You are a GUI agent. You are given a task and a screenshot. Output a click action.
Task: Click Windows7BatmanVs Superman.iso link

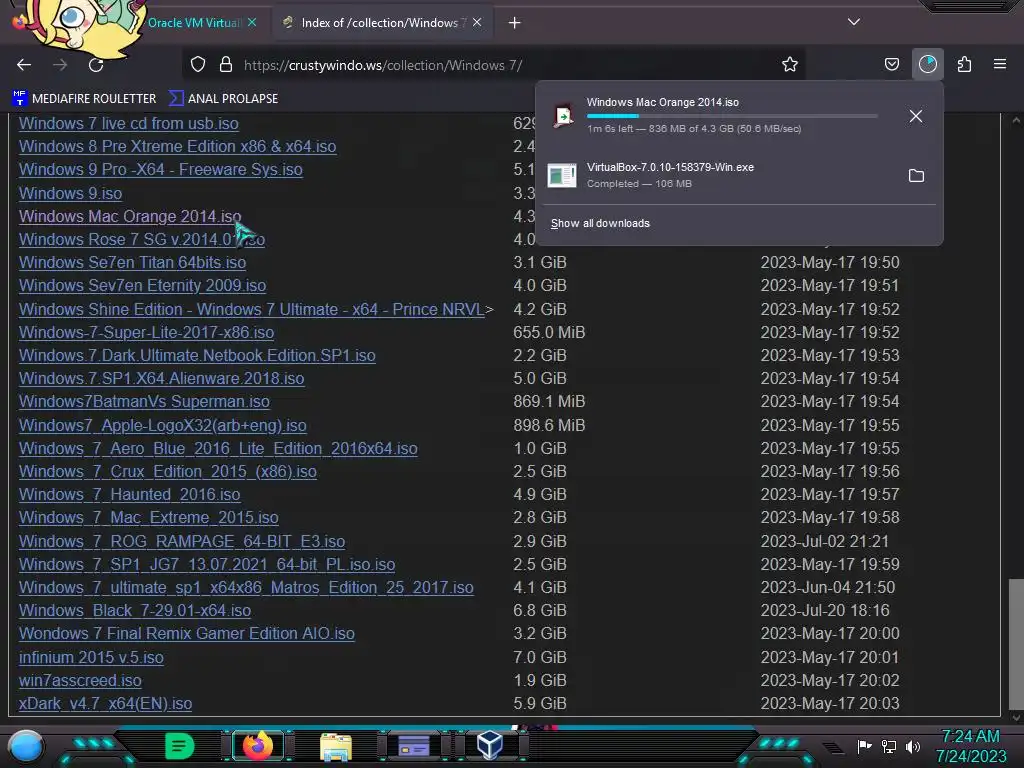click(144, 402)
